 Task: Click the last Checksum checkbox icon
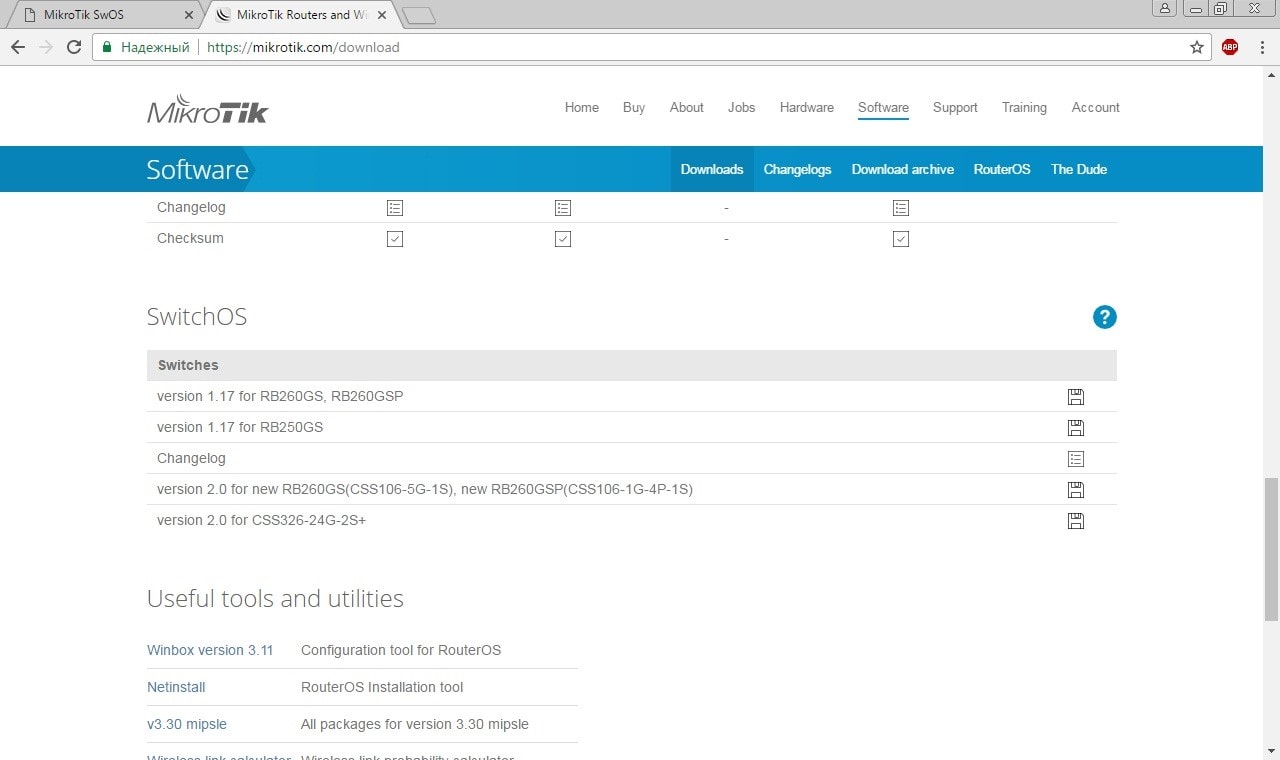click(901, 239)
